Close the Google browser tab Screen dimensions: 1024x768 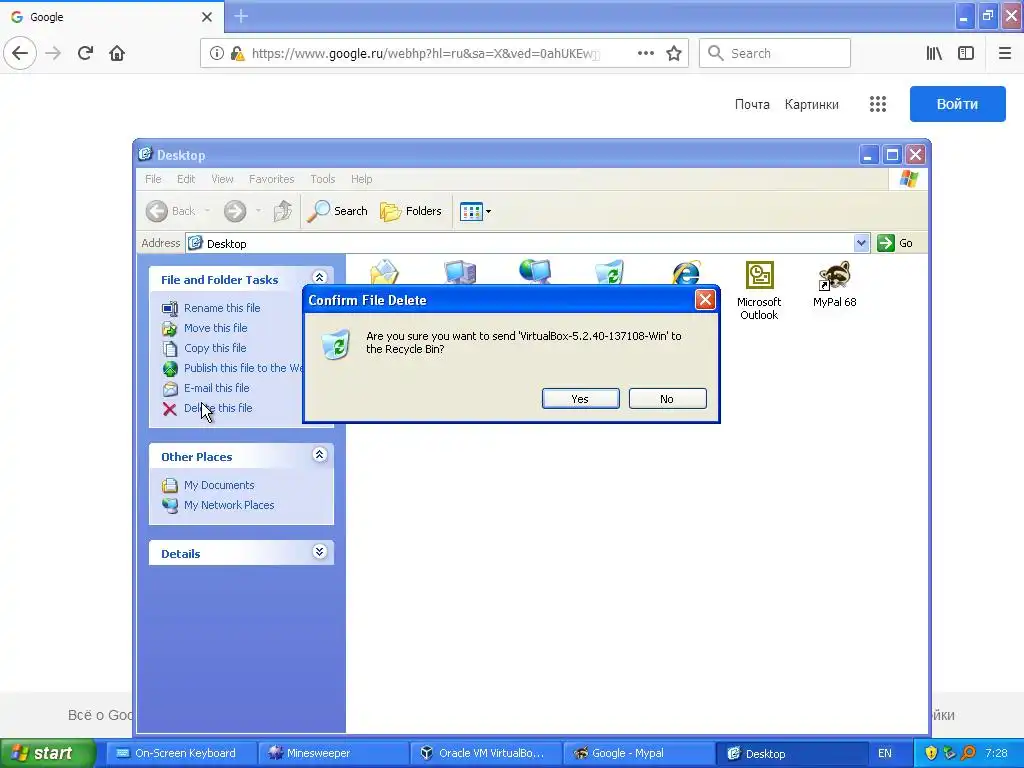206,17
